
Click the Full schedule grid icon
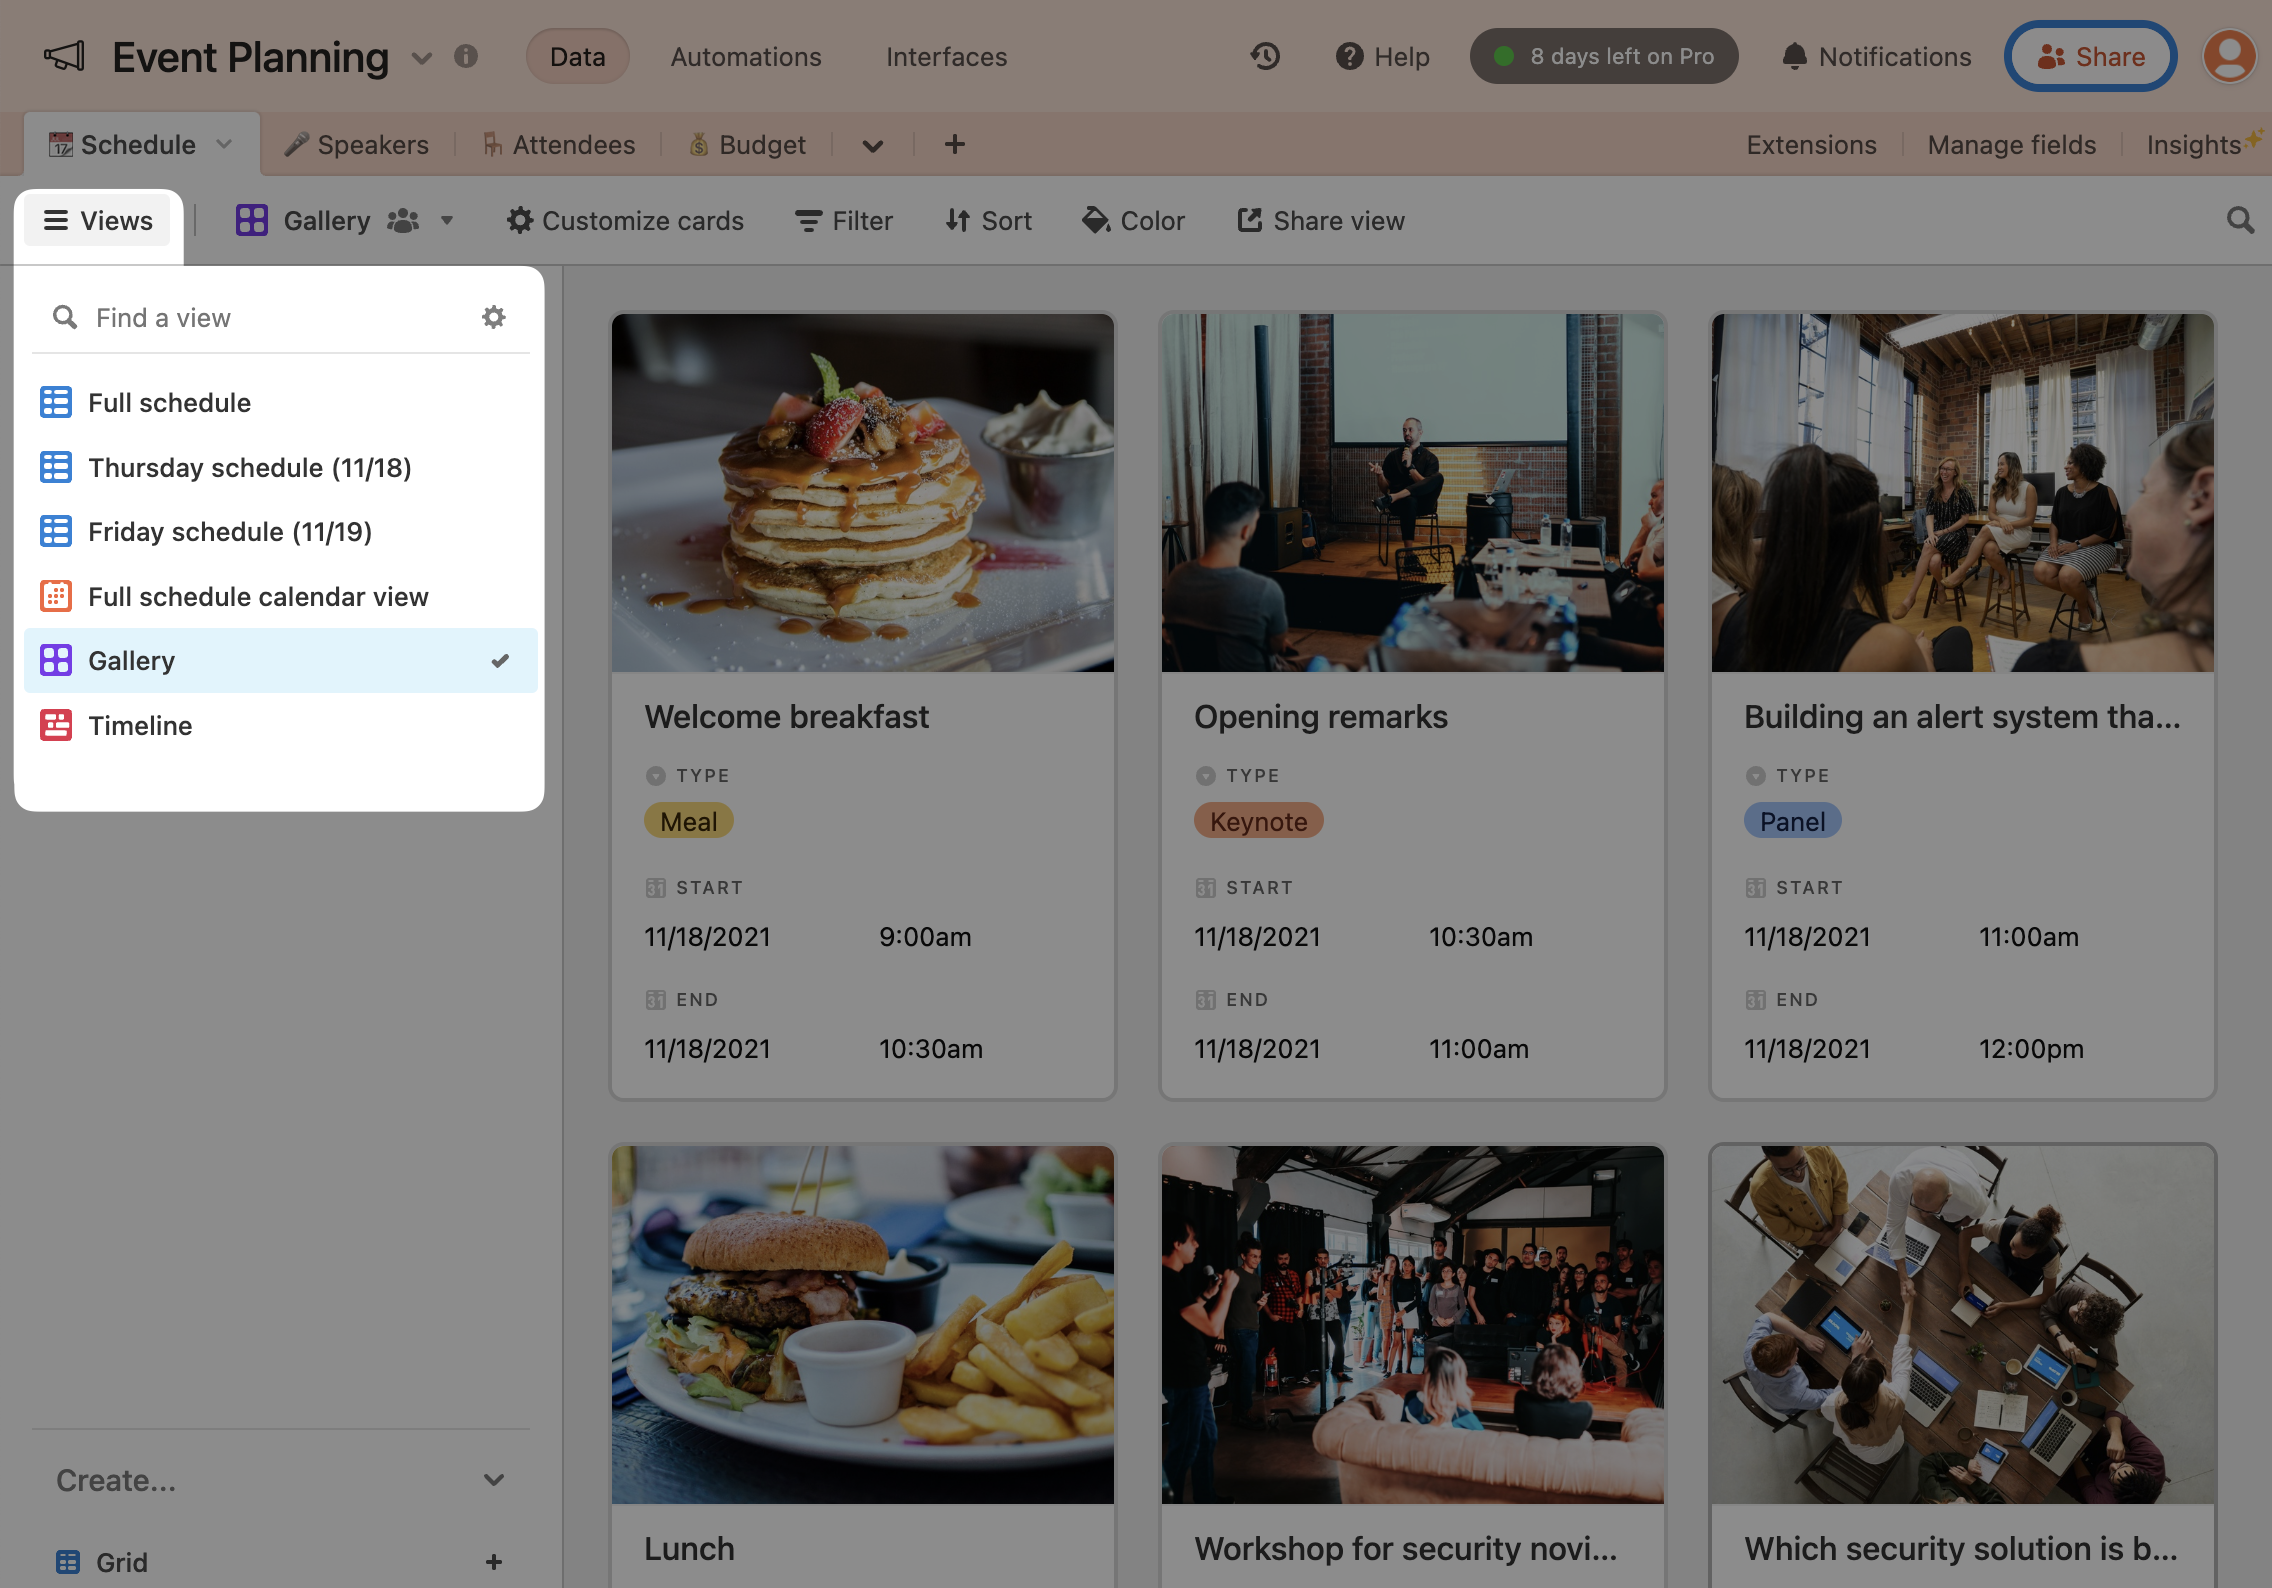click(56, 402)
